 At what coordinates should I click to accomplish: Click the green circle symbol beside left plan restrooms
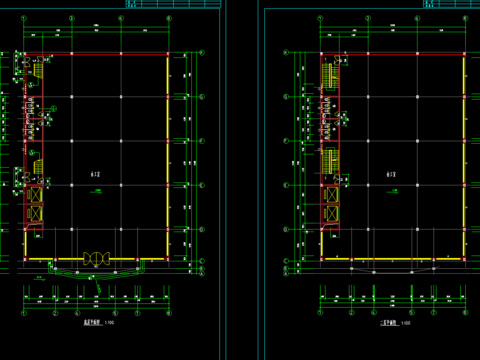click(x=54, y=108)
